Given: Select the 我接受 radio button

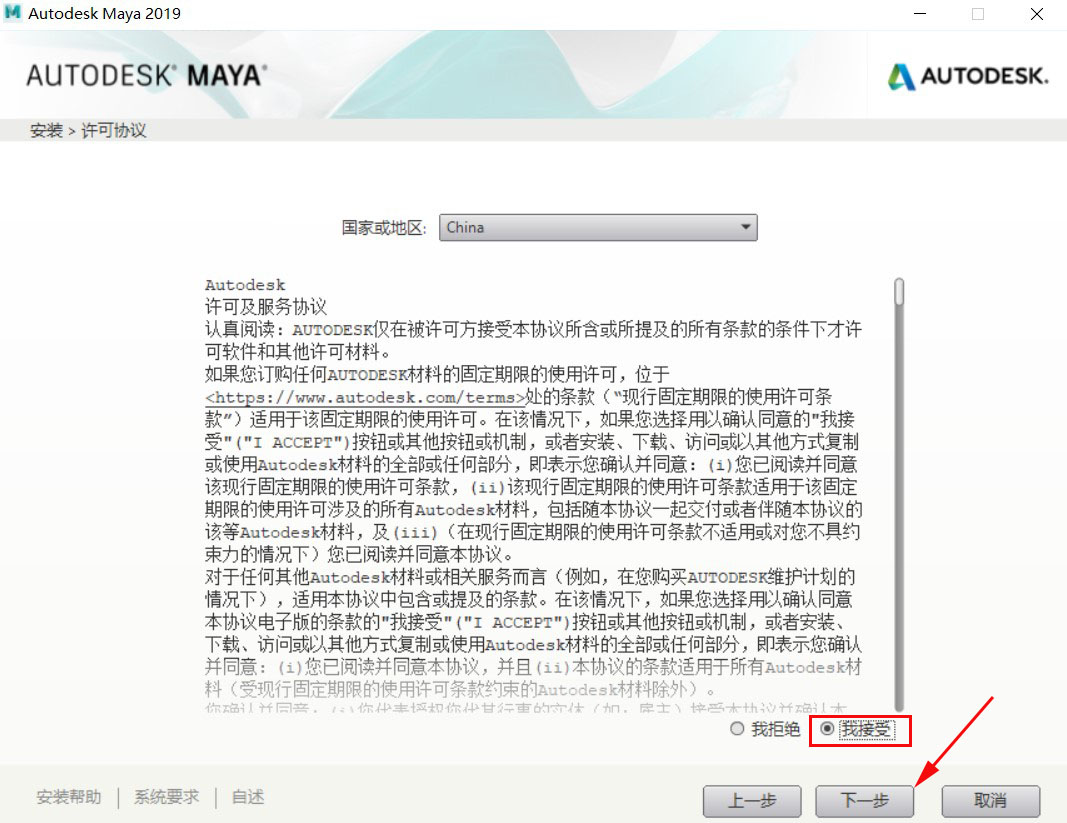Looking at the screenshot, I should coord(827,729).
